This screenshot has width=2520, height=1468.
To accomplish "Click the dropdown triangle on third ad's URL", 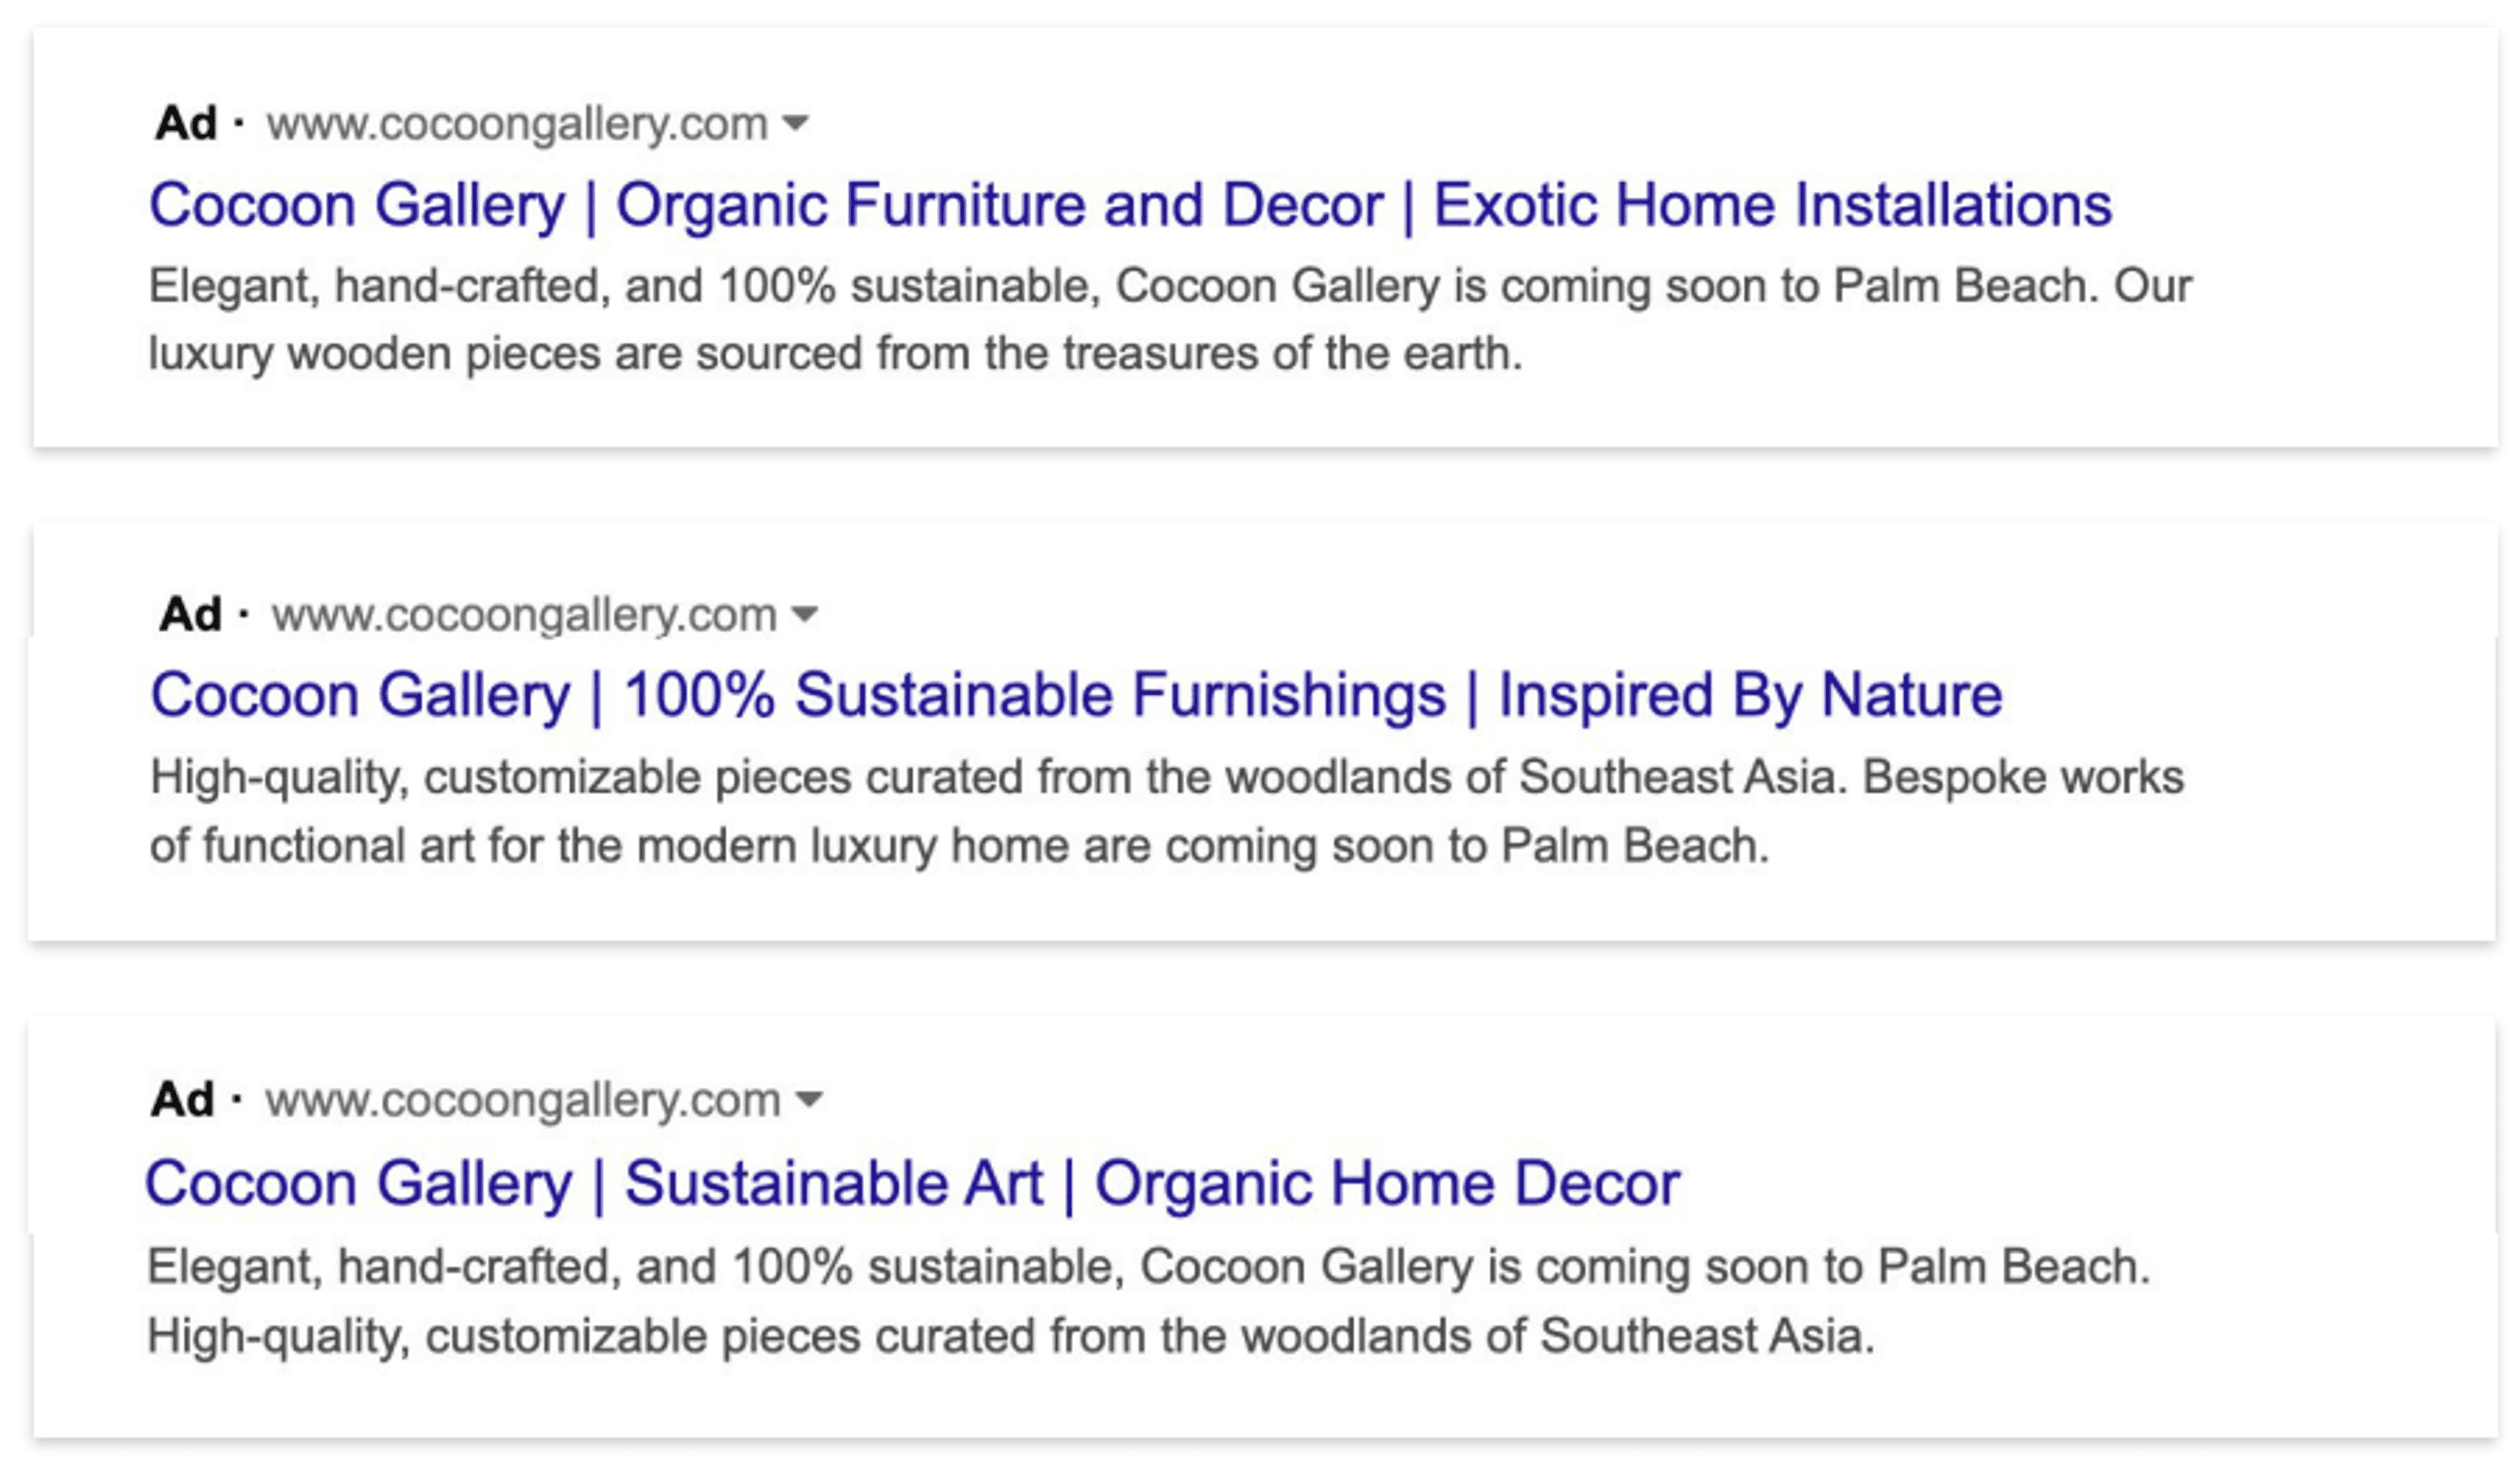I will (809, 1099).
